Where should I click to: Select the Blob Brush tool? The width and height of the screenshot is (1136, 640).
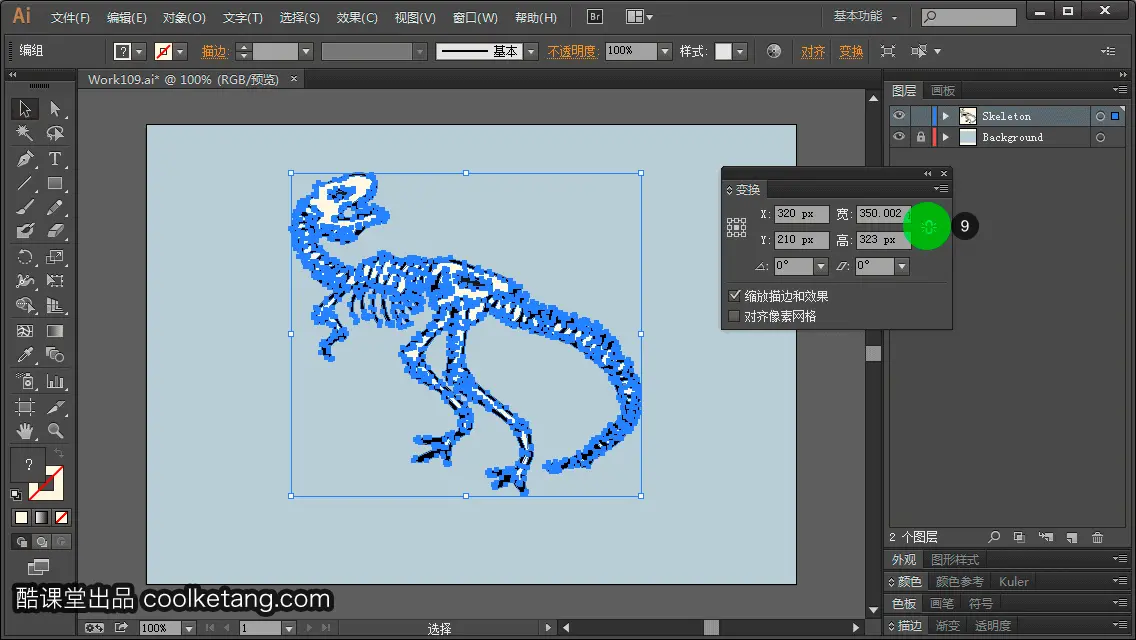point(25,231)
